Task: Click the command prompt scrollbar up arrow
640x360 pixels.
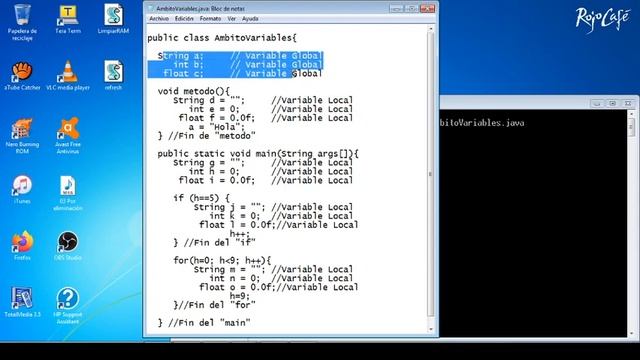Action: pos(631,114)
